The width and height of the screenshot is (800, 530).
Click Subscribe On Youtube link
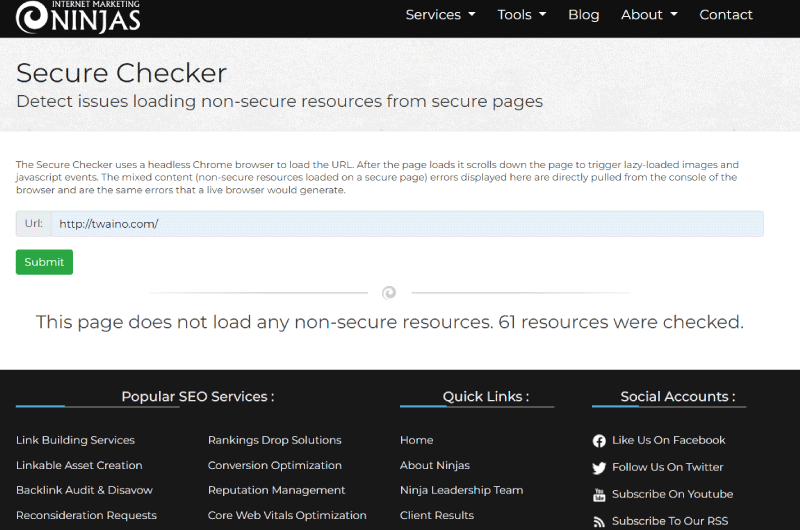672,494
